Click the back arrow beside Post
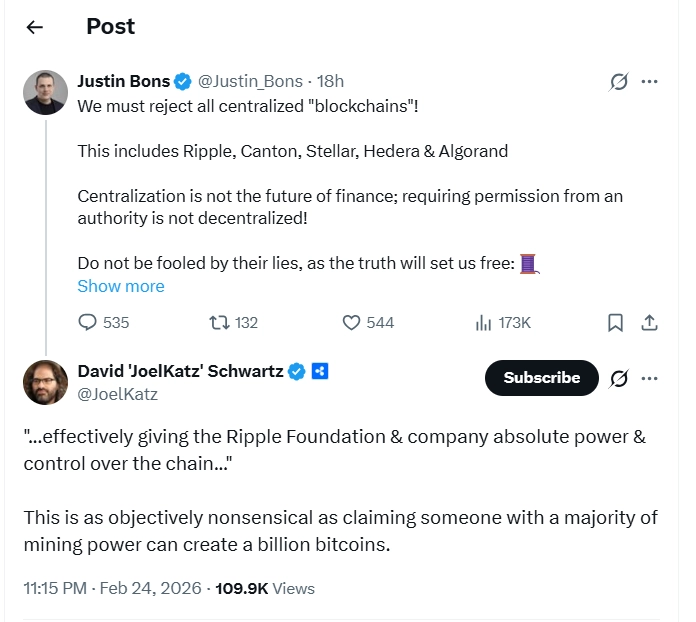 [x=35, y=27]
